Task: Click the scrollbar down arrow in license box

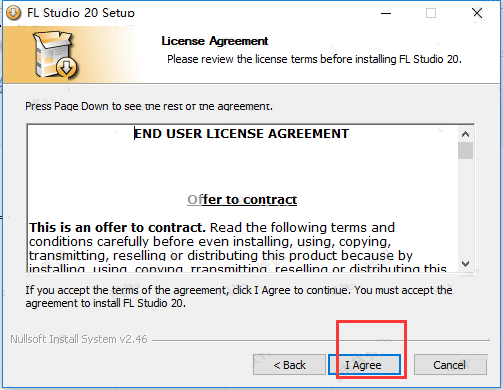Action: coord(465,264)
